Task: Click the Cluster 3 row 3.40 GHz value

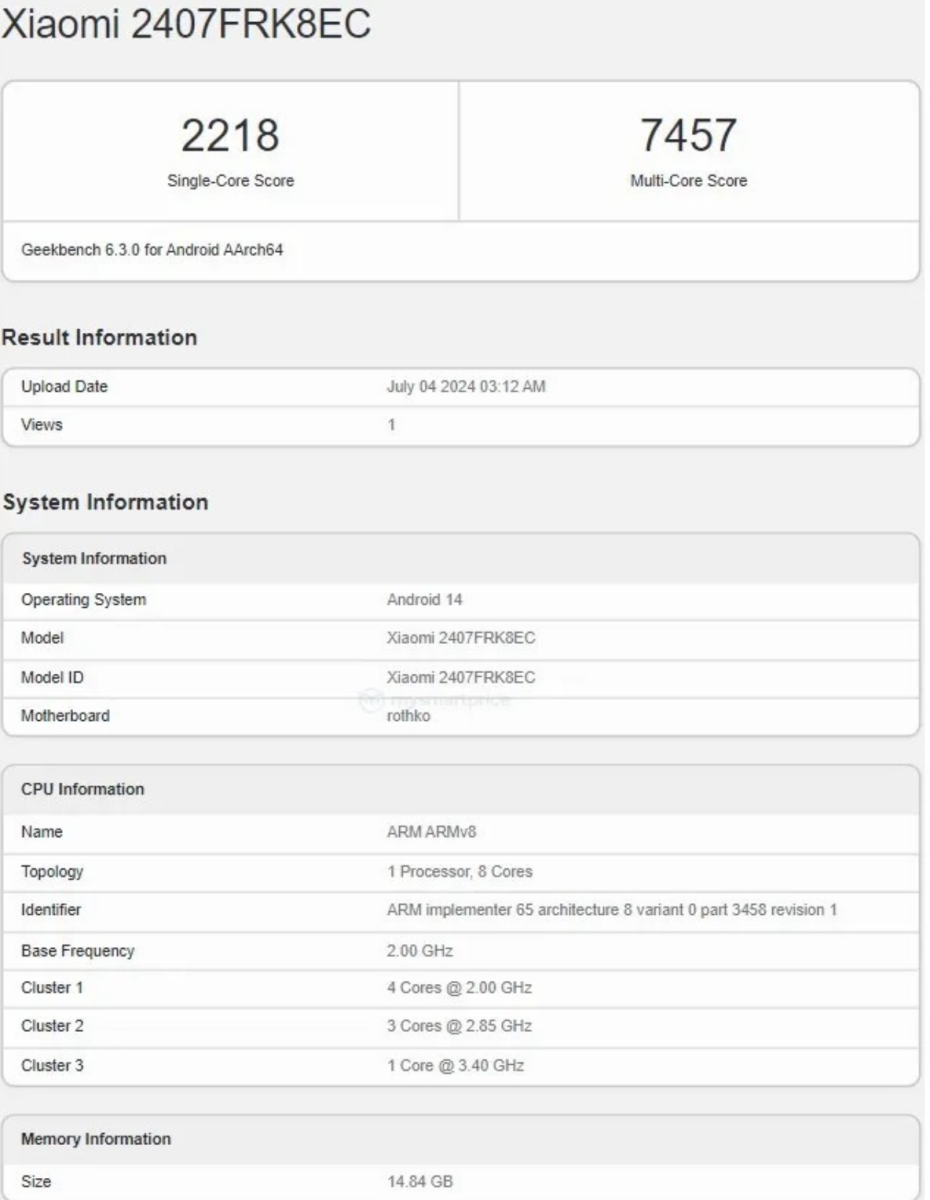Action: click(x=455, y=1066)
